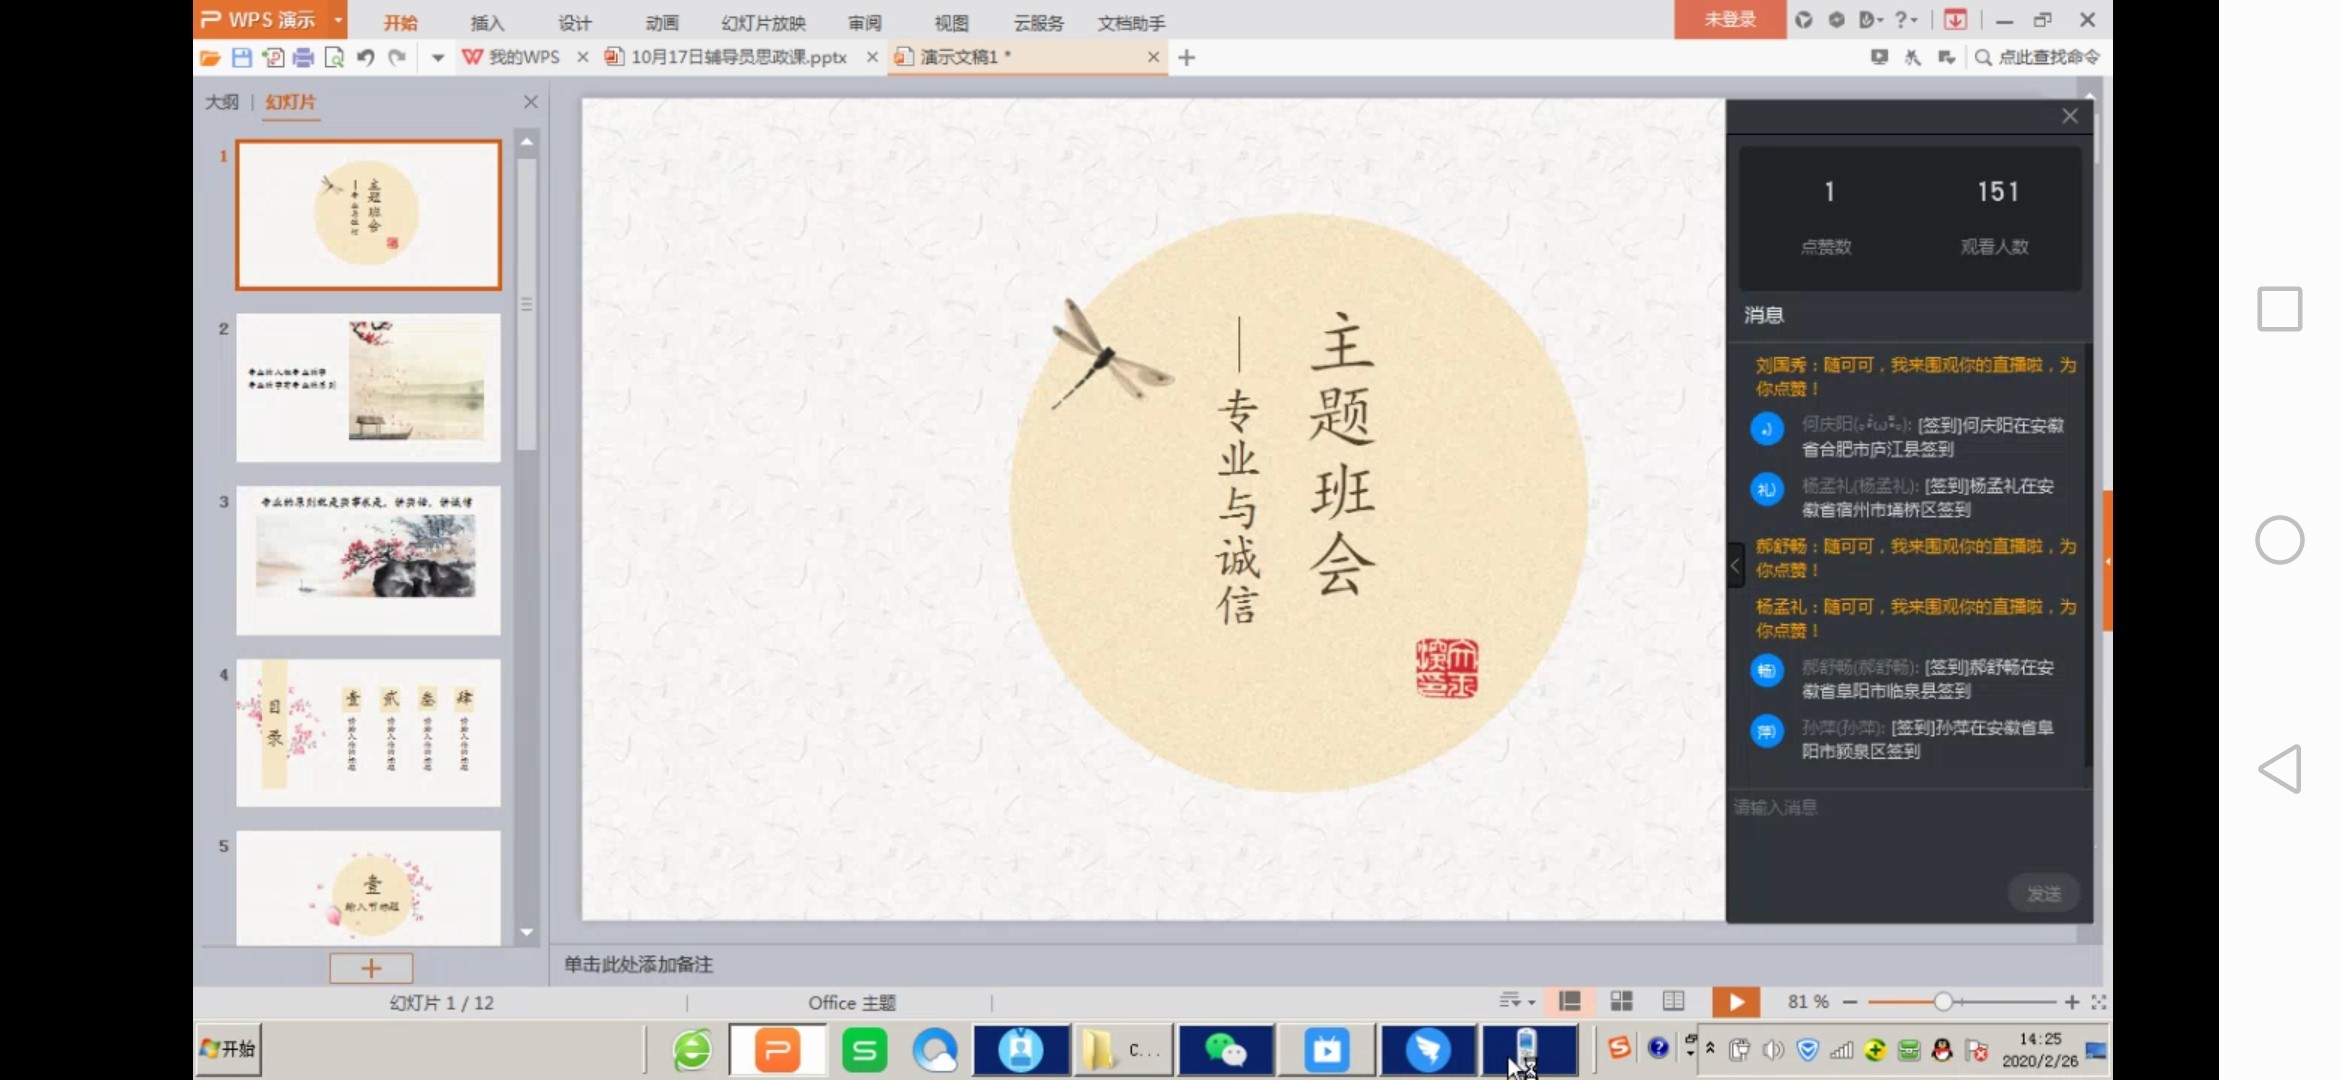Click the Undo arrow icon

coord(365,58)
